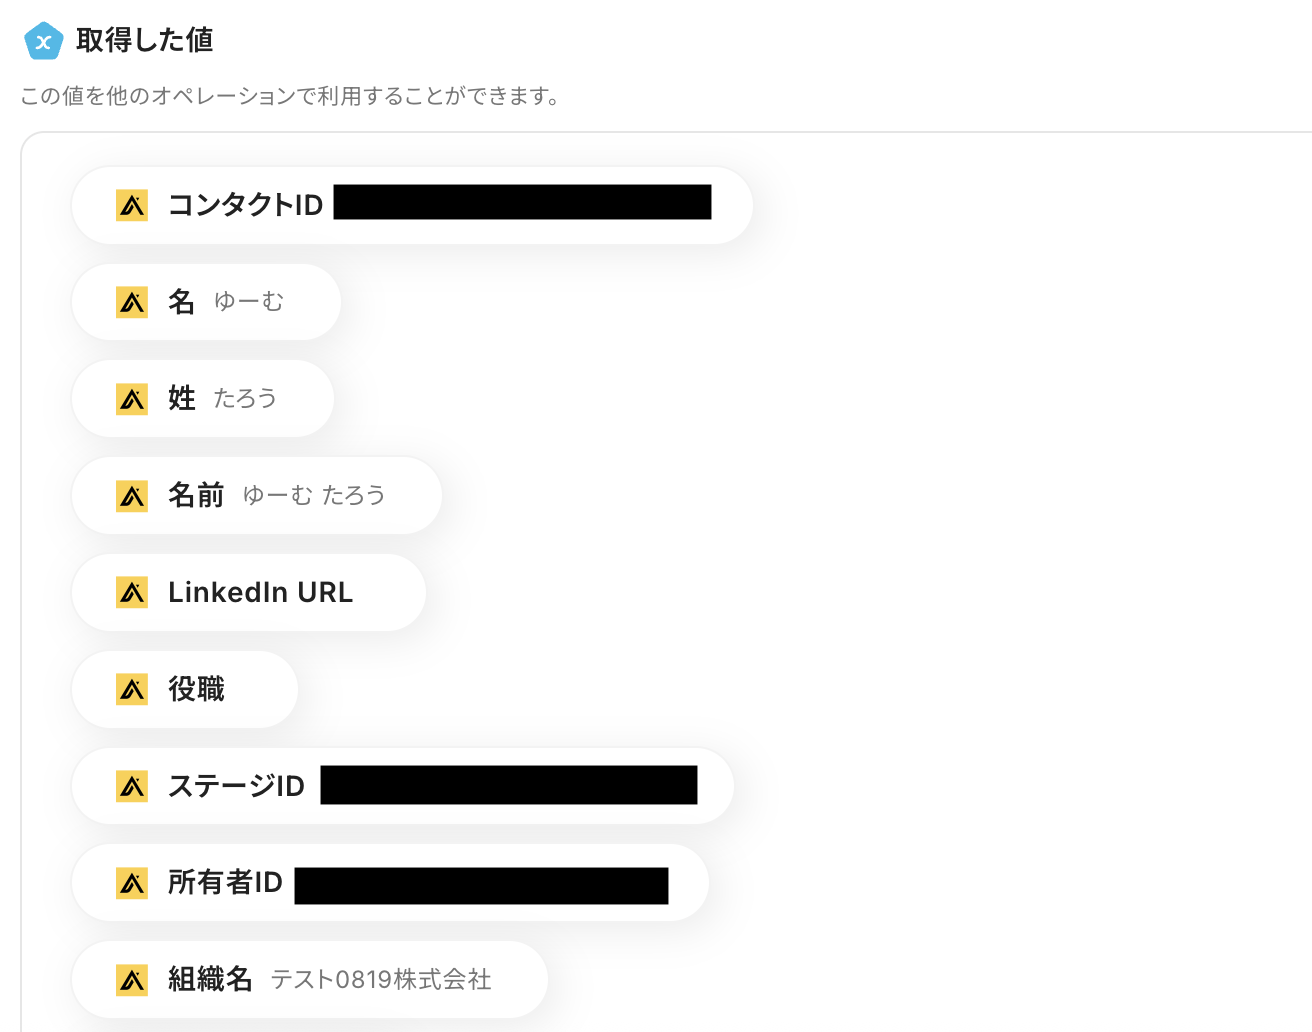Click the yellow icon next to 役職

click(x=132, y=690)
